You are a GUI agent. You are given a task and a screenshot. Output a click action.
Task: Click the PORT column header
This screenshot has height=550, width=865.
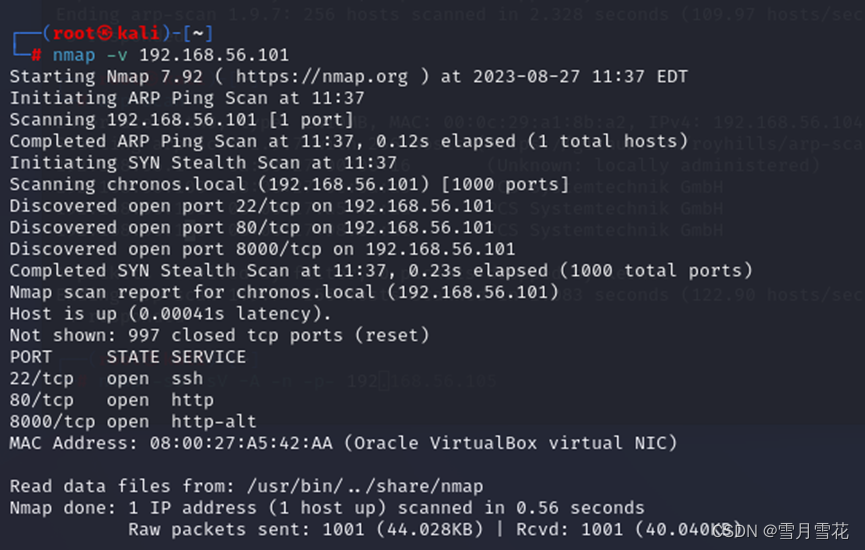[x=31, y=357]
